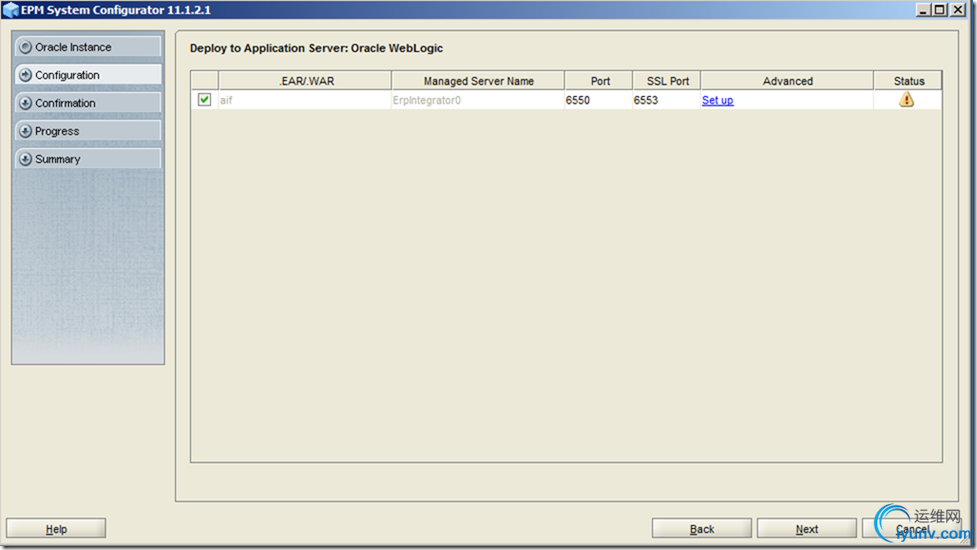Click the Summary step icon
The height and width of the screenshot is (550, 977).
point(26,159)
